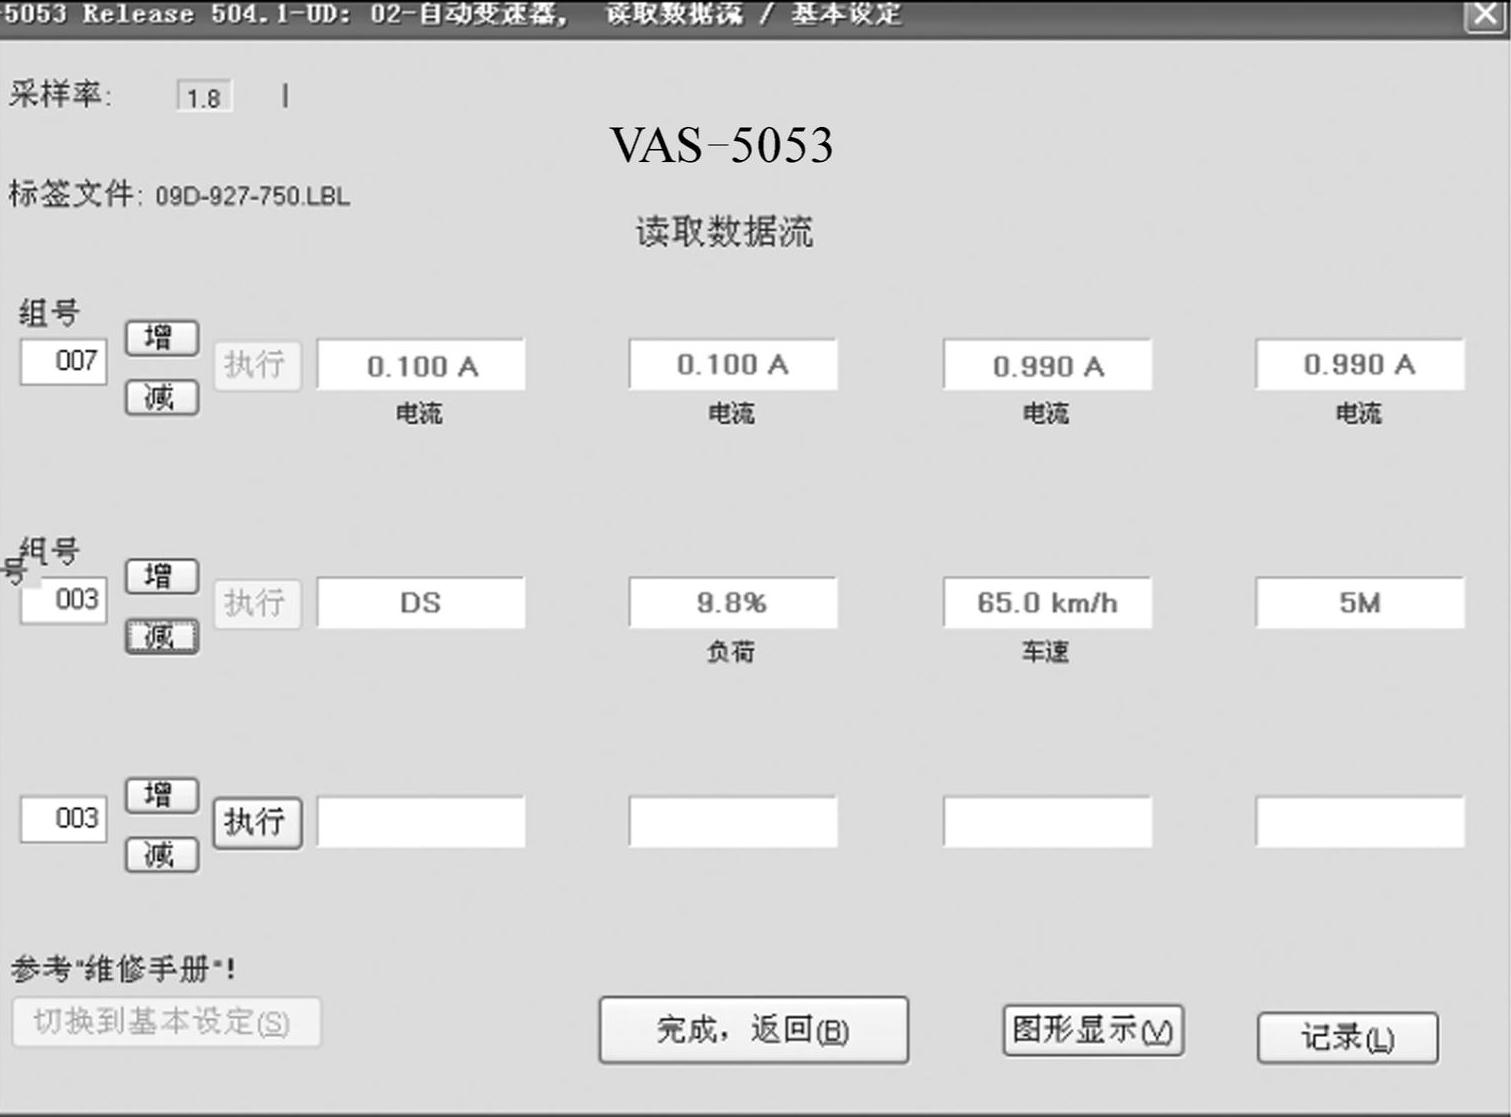The image size is (1511, 1117).
Task: Click the active 执行 button in bottom row
Action: (x=257, y=822)
